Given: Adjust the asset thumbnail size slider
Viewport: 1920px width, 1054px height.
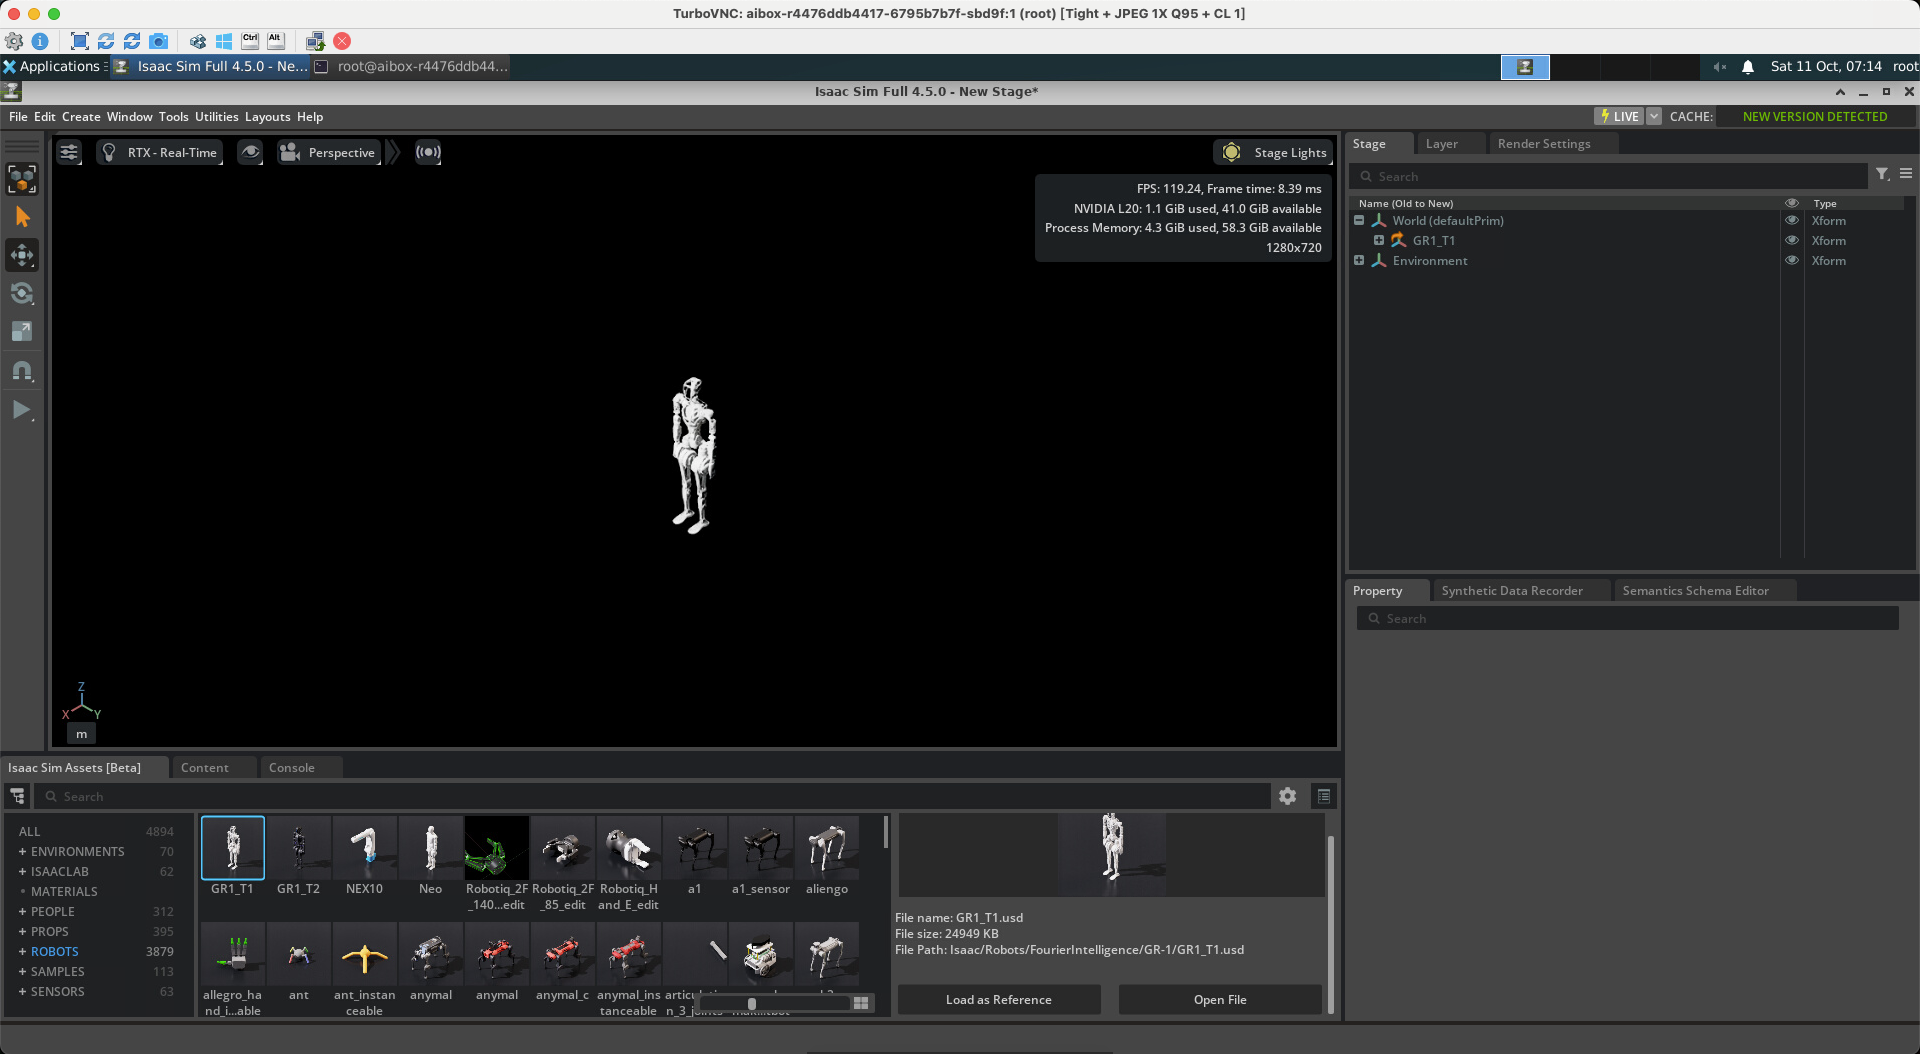Looking at the screenshot, I should pos(752,1004).
